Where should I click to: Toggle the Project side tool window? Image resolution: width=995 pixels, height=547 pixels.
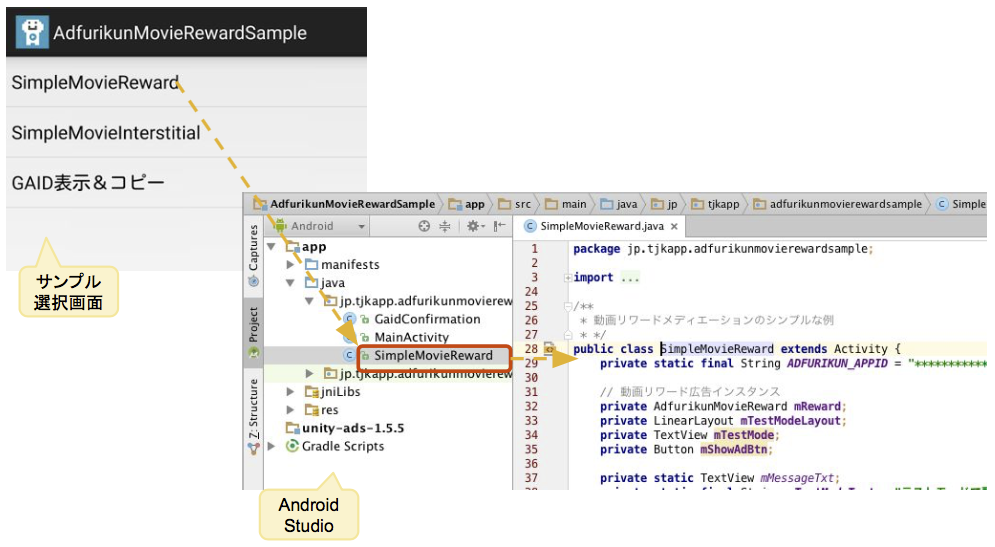point(253,331)
